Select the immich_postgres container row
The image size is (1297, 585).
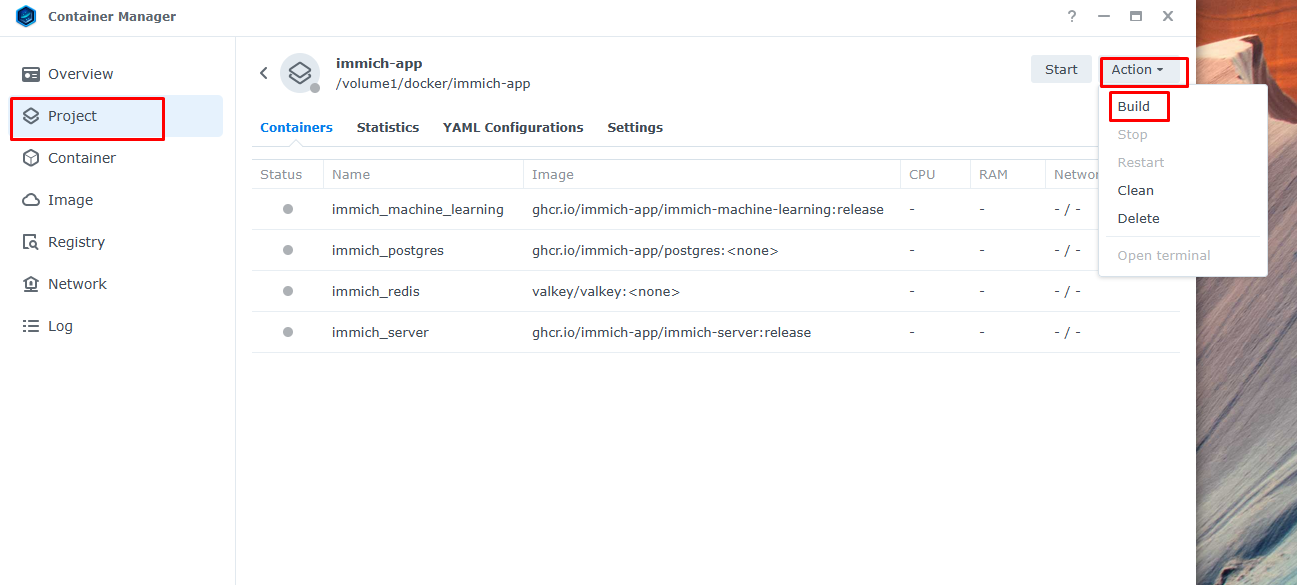tap(387, 251)
